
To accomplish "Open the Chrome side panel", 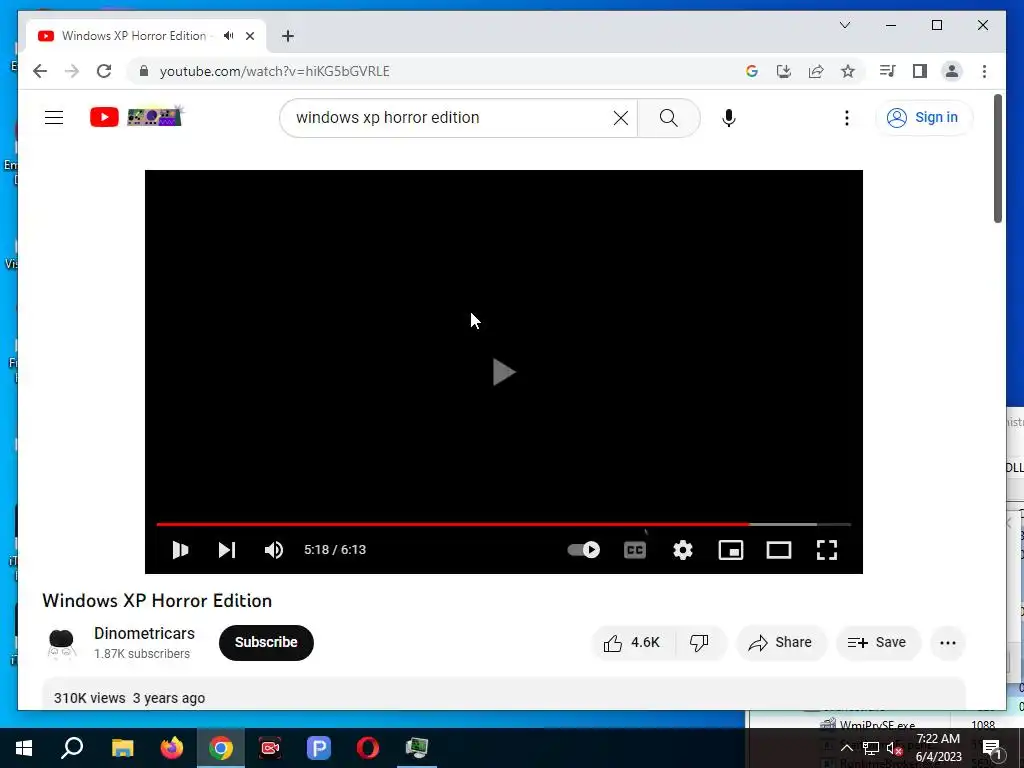I will coord(920,71).
